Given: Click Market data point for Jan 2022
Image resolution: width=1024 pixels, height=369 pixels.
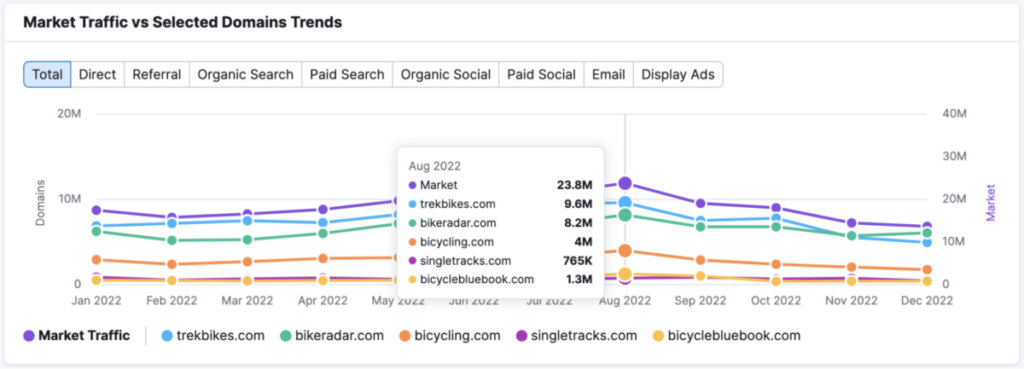Looking at the screenshot, I should (x=97, y=210).
